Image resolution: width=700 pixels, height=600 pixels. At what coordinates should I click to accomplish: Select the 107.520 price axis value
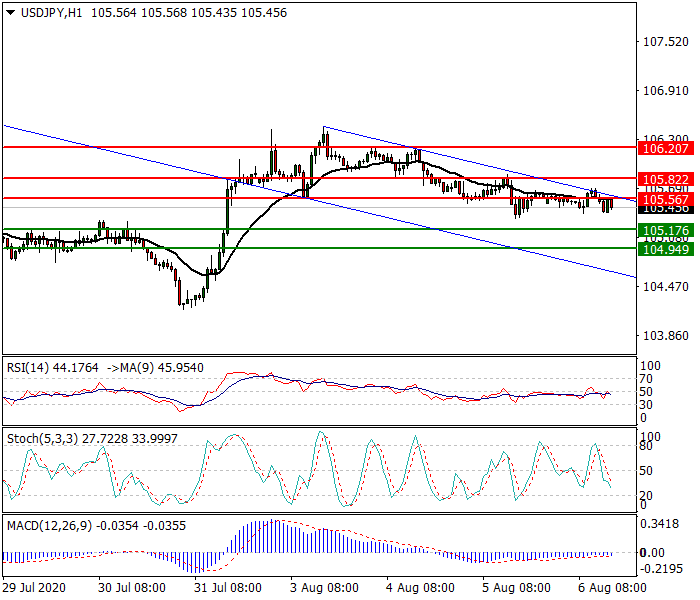coord(666,42)
